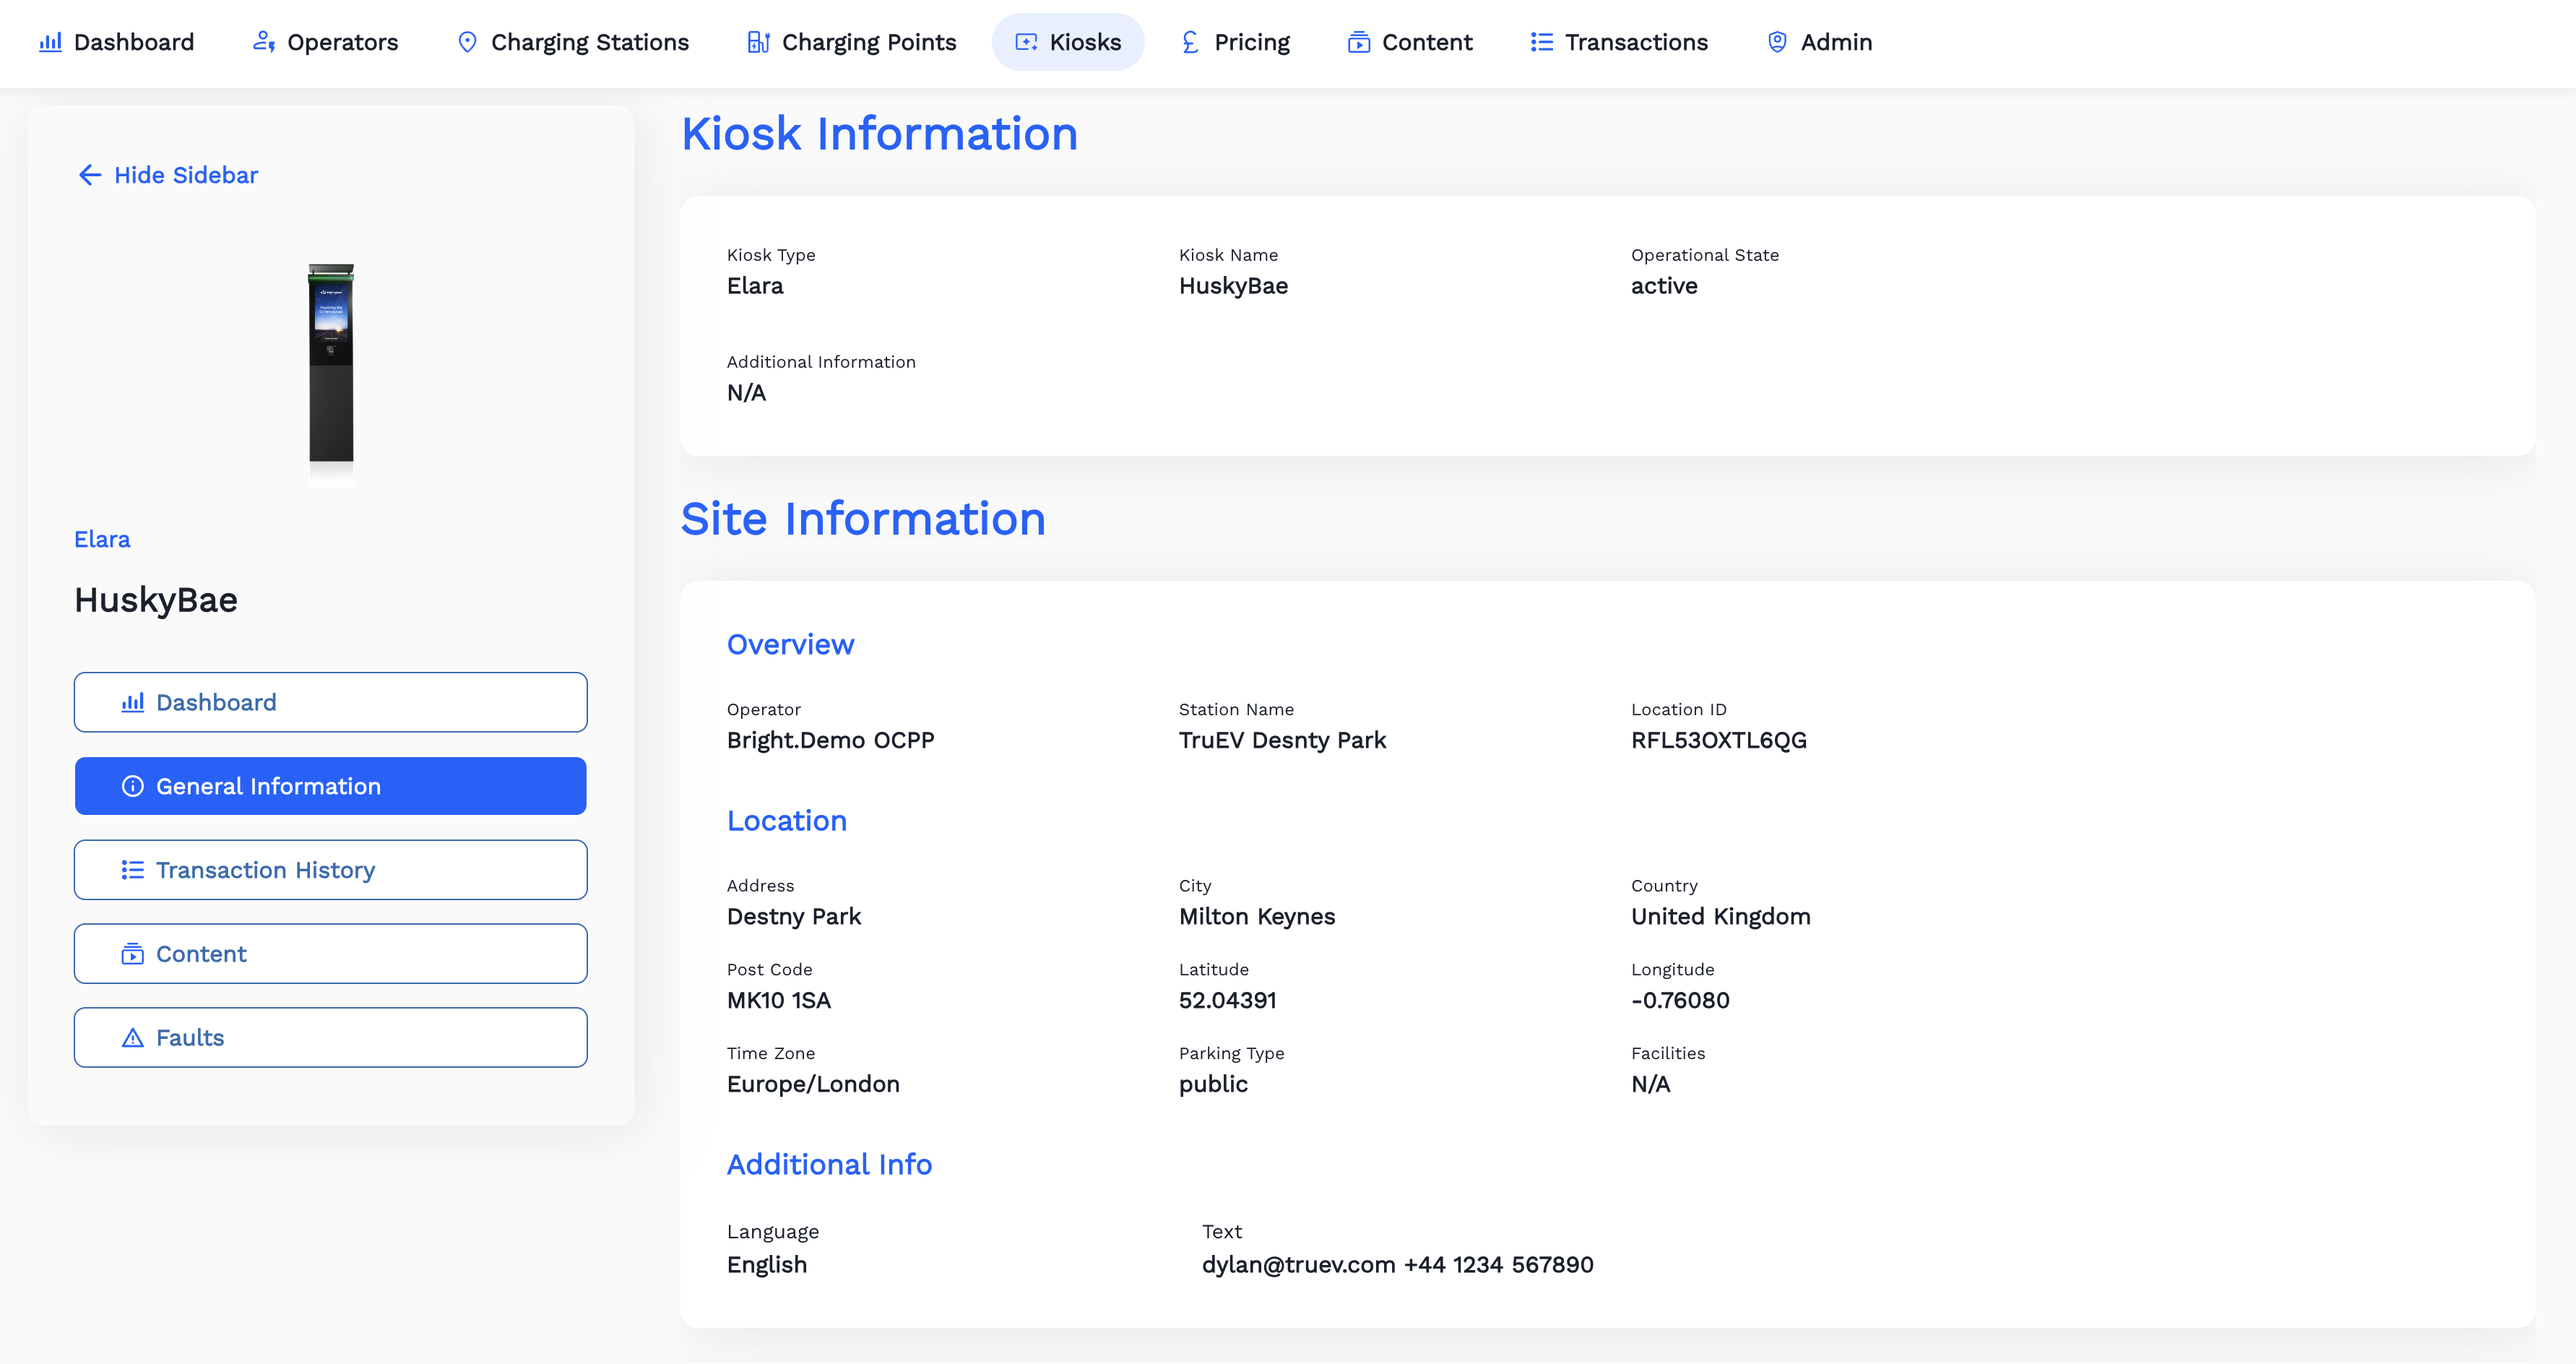Open the Kiosks tab in navigation

pyautogui.click(x=1068, y=42)
